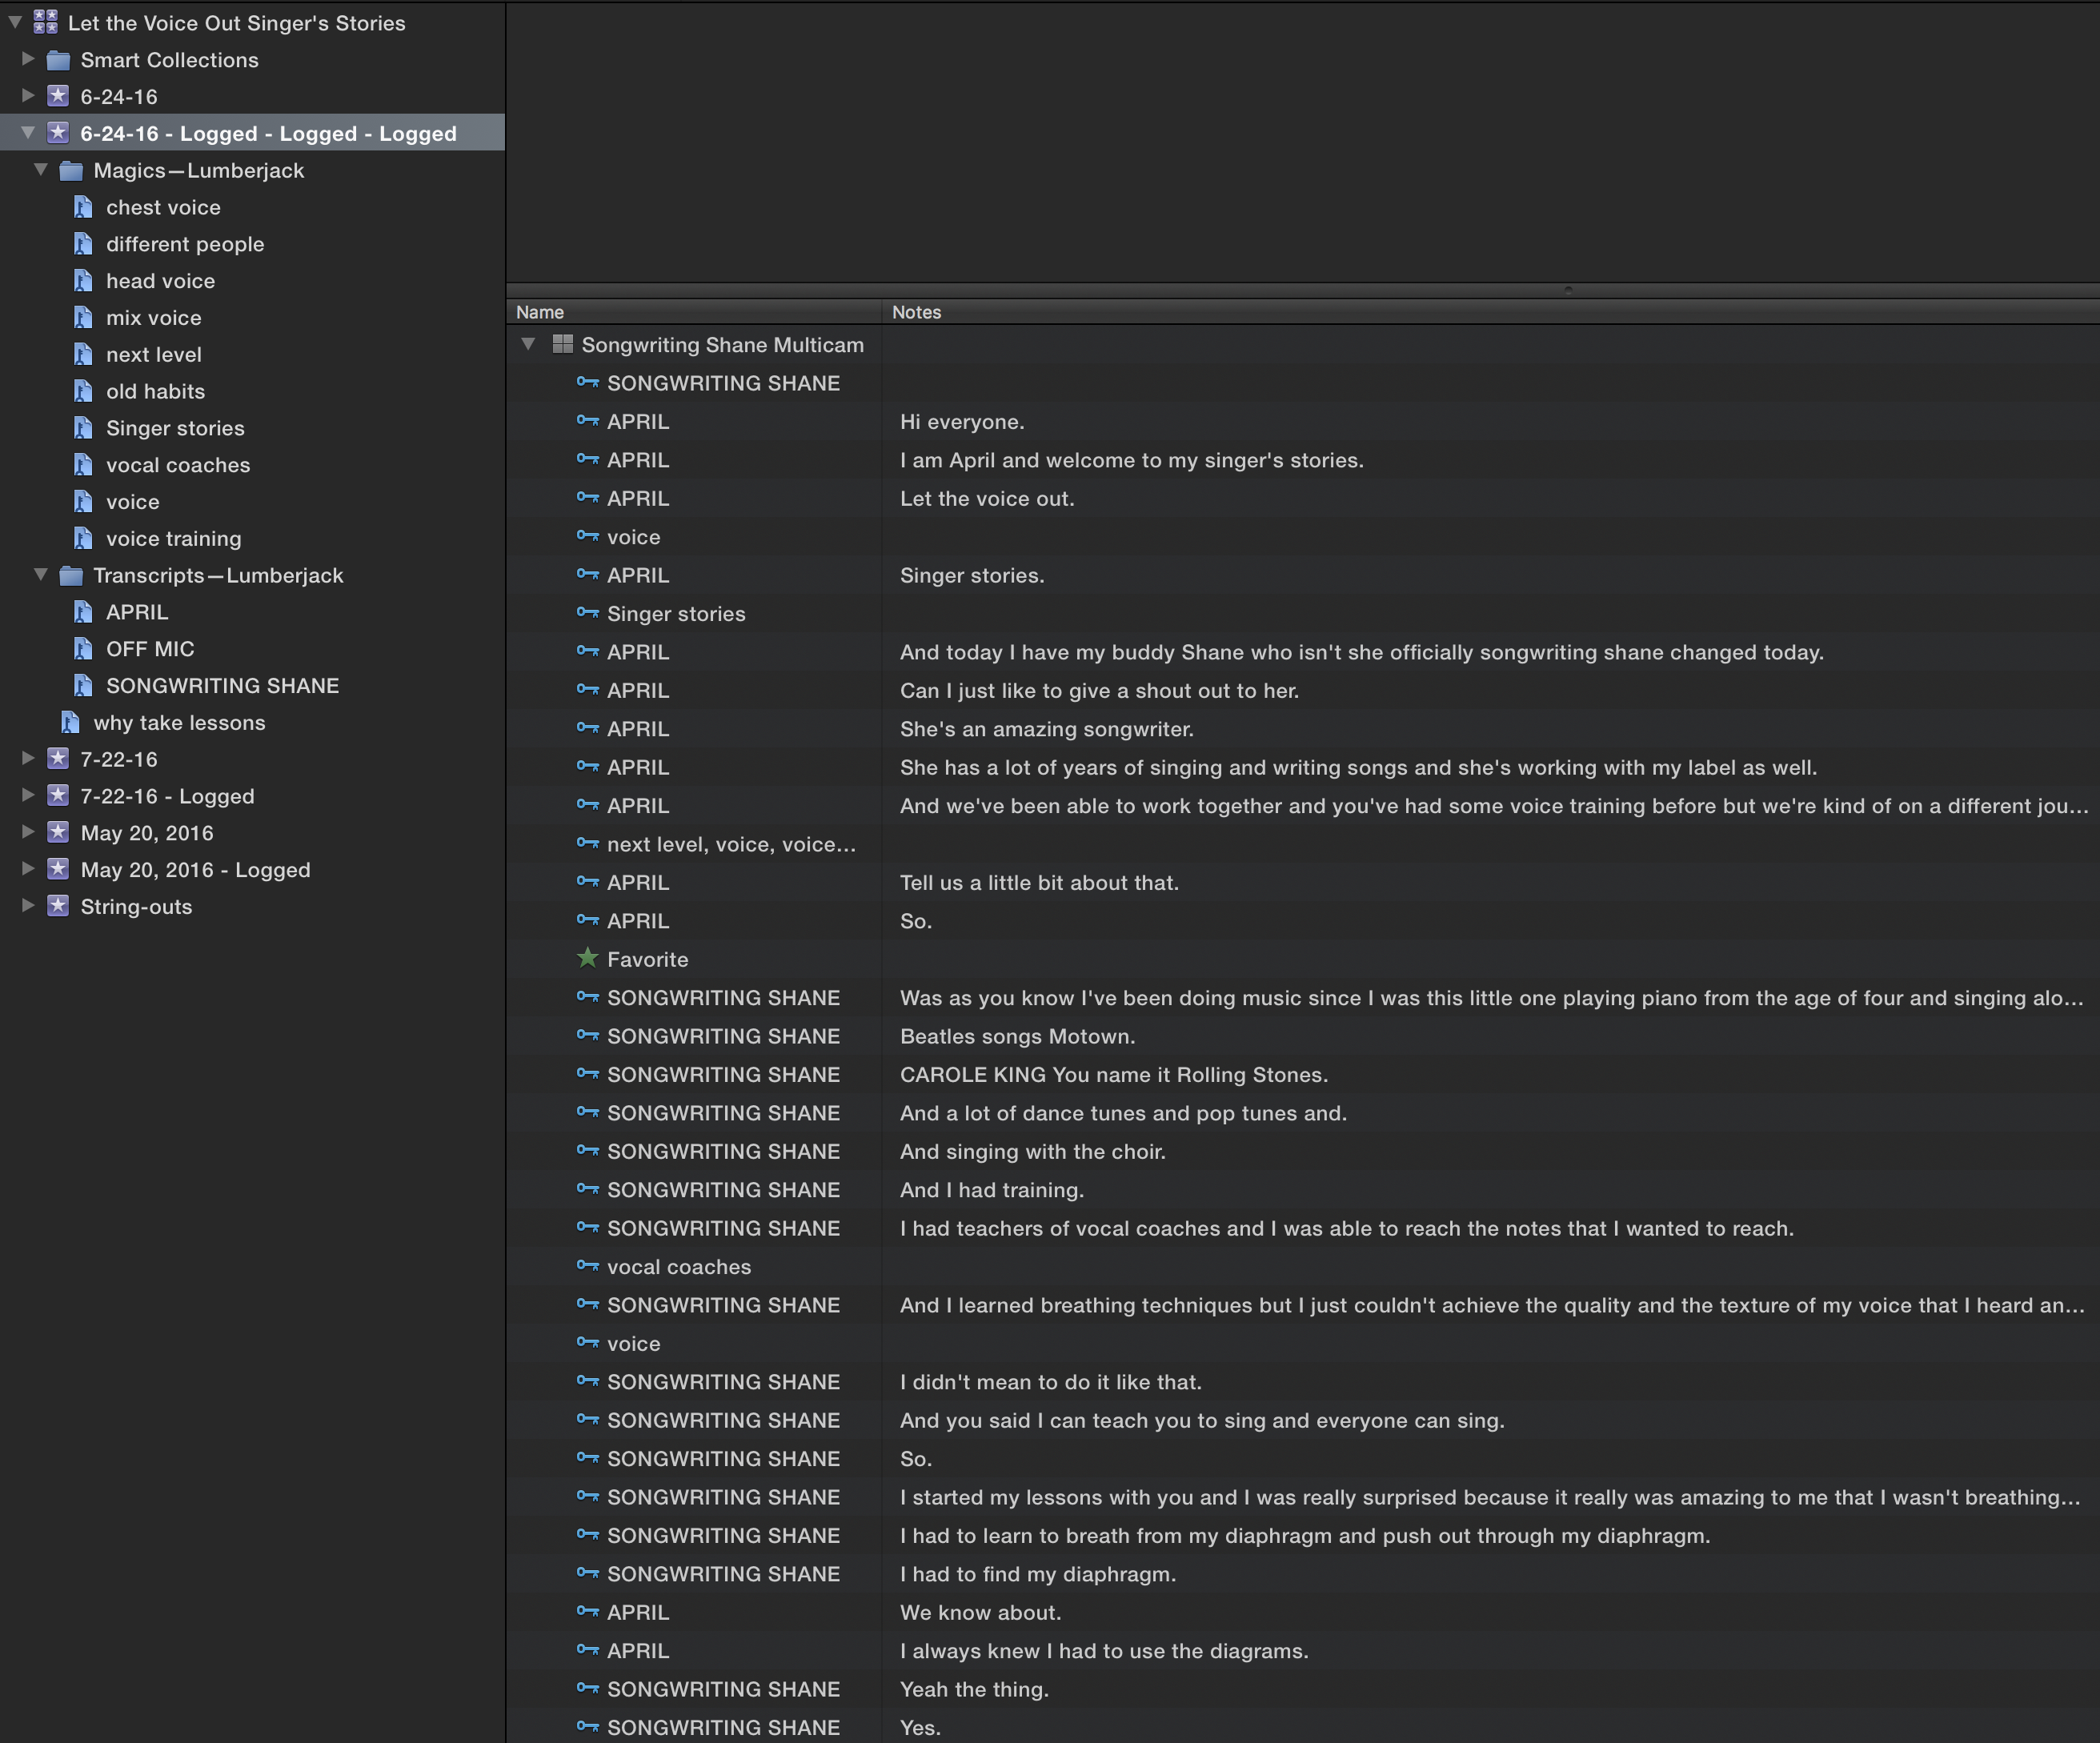Select the 'She's an amazing songwriter.' row
This screenshot has width=2100, height=1743.
point(1303,729)
